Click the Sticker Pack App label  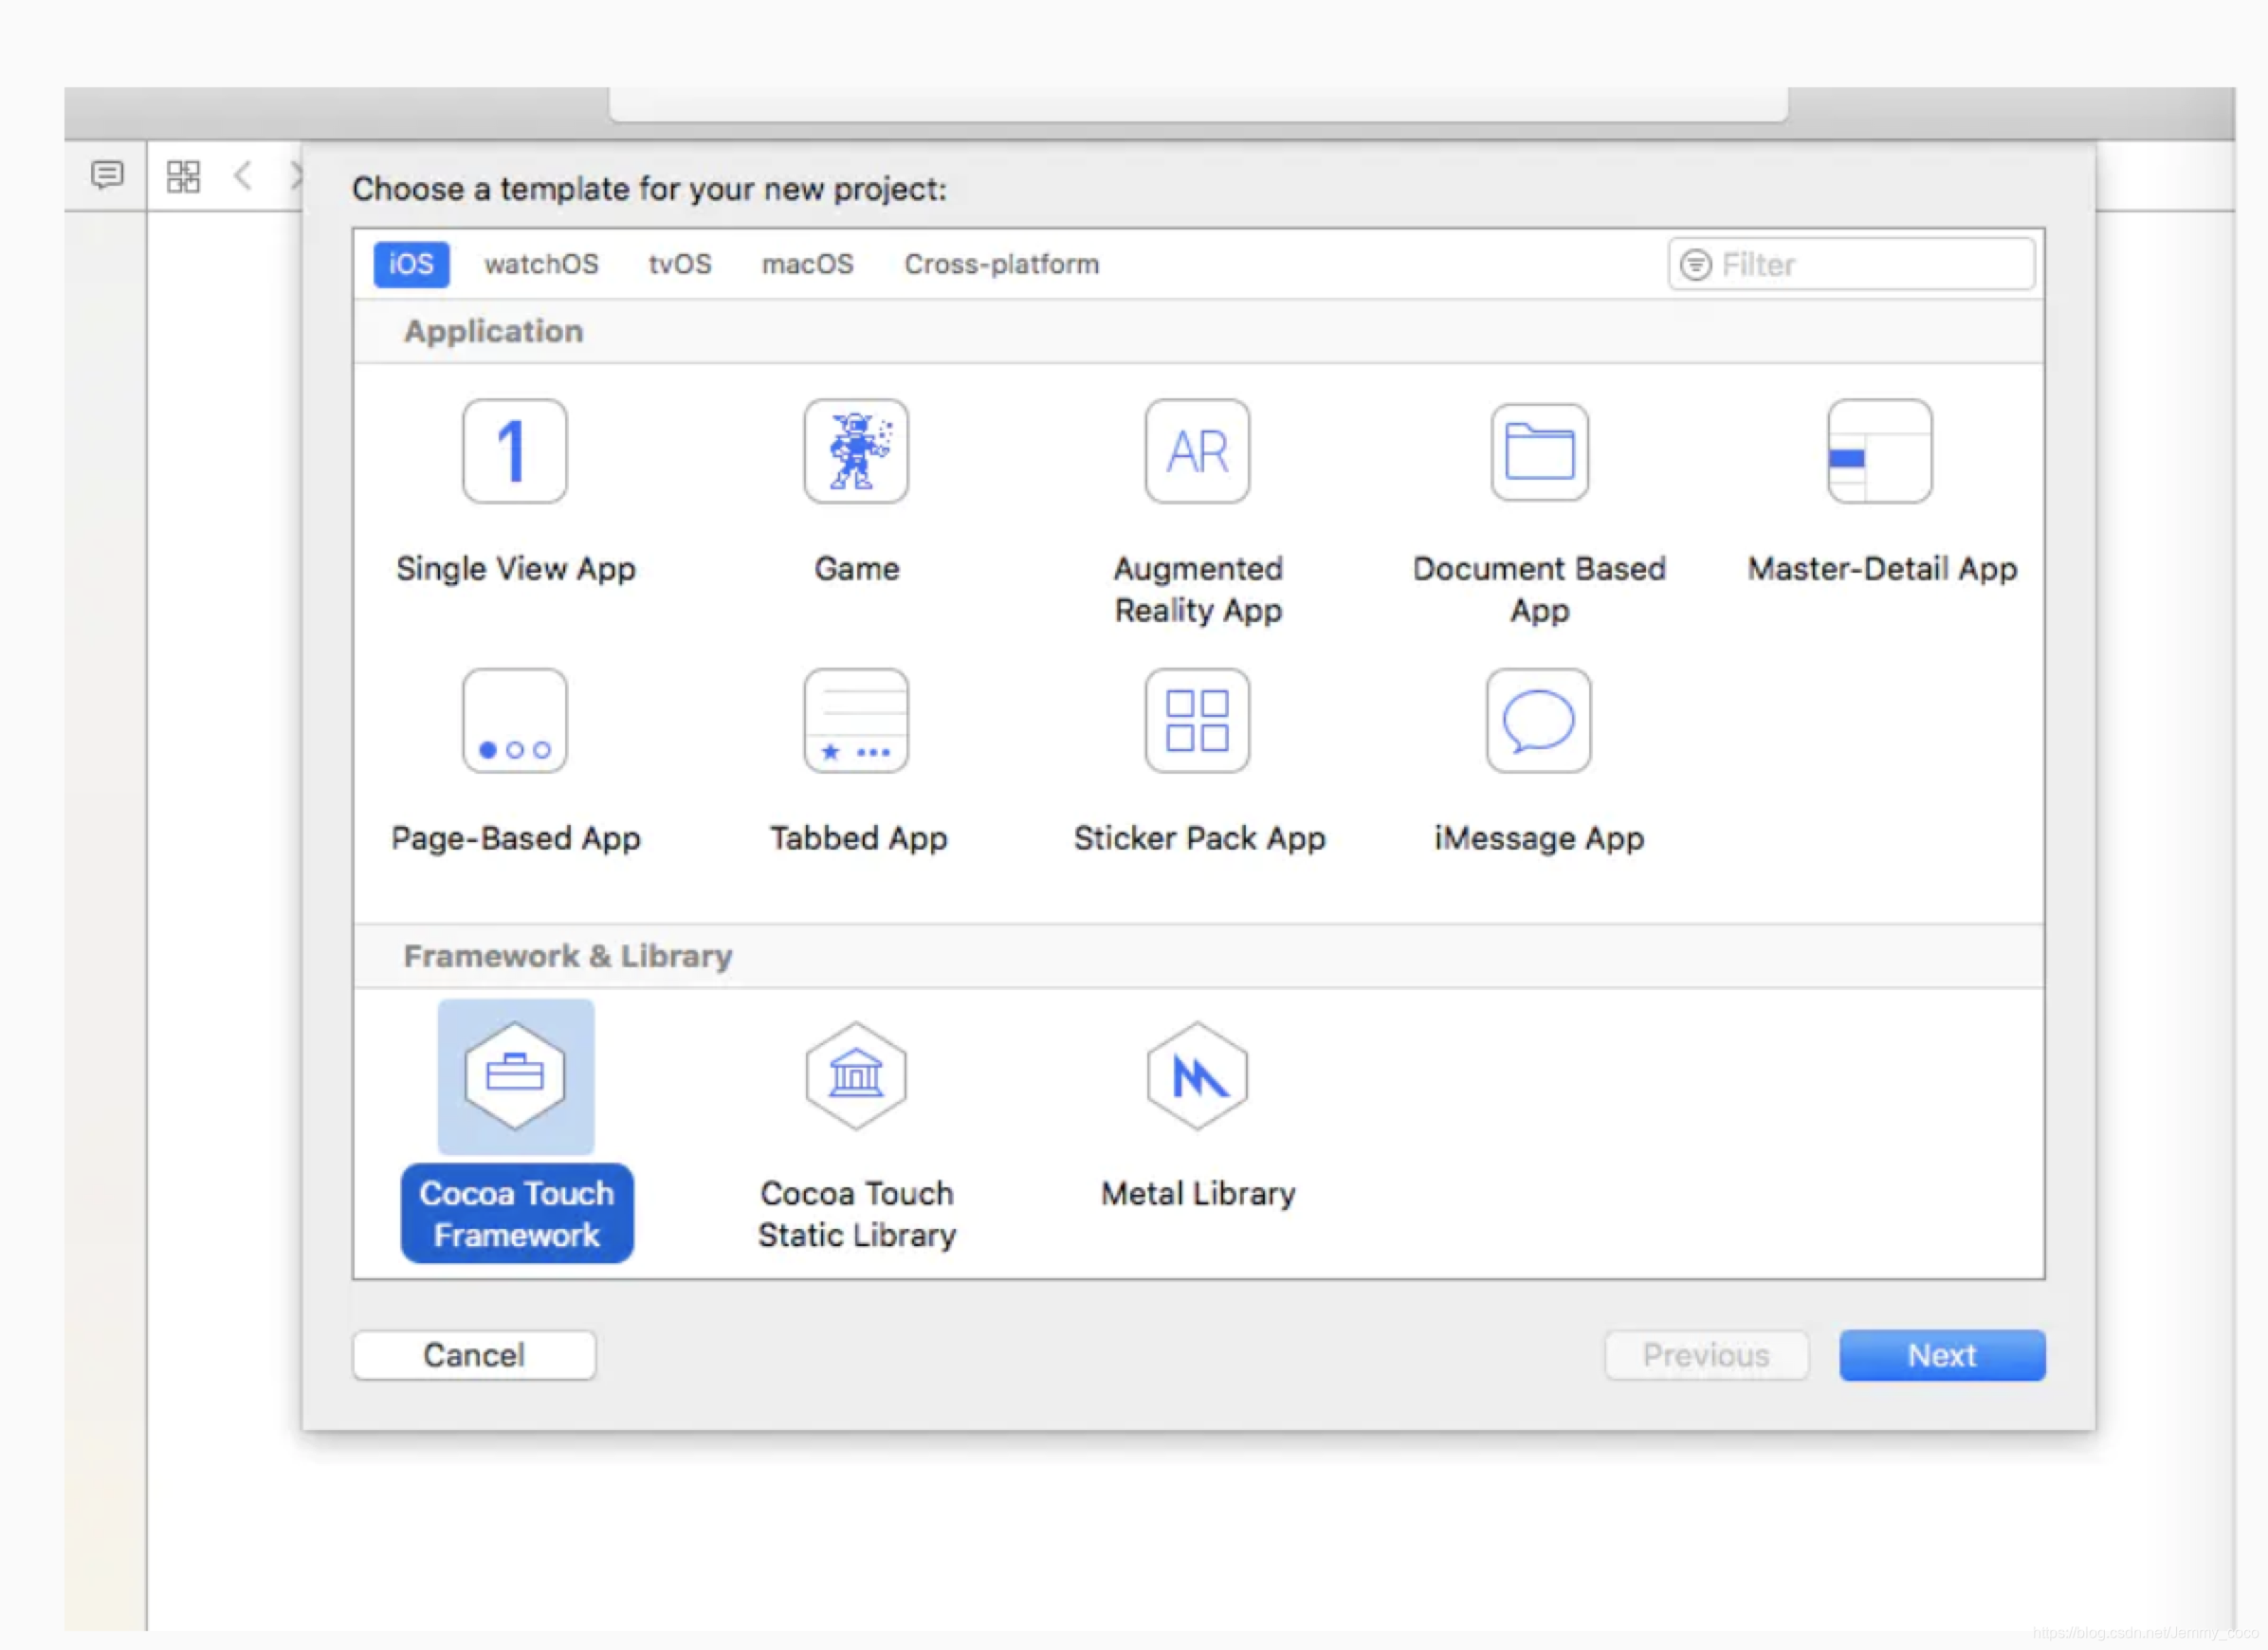1199,838
